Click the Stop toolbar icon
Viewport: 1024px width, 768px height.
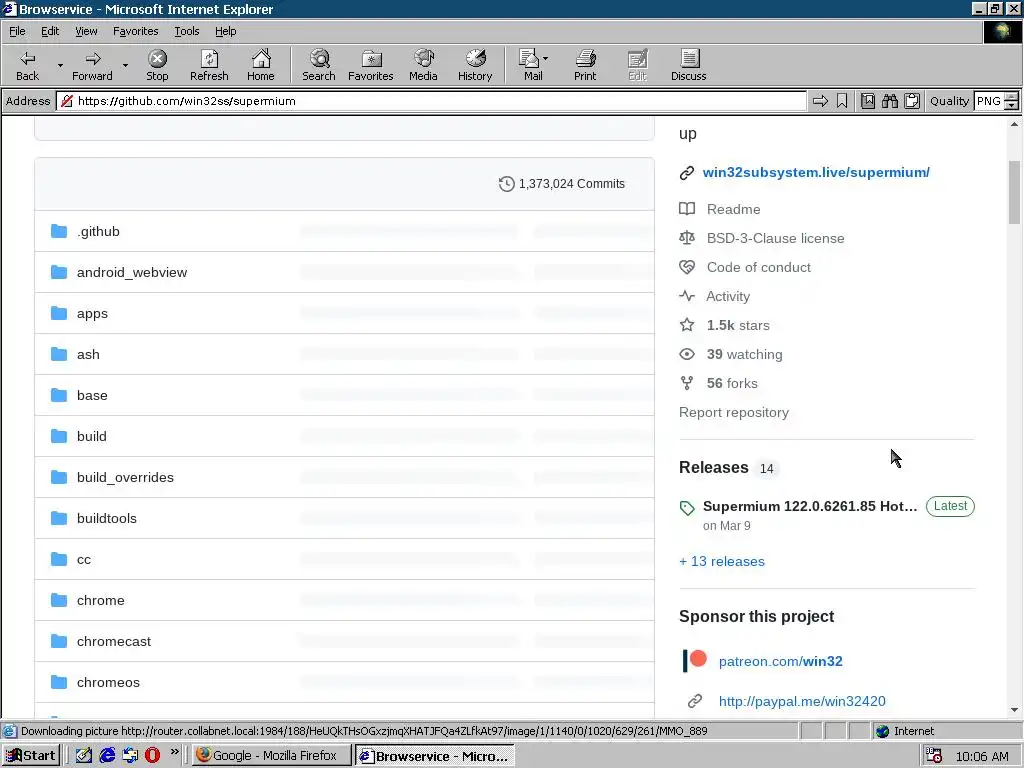coord(157,65)
